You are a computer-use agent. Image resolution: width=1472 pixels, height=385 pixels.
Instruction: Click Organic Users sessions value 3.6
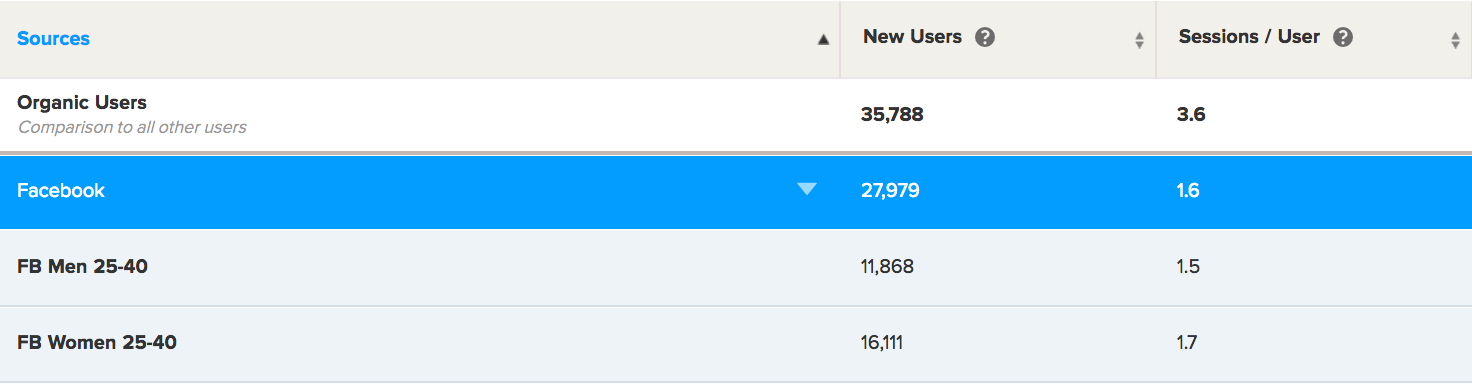(1191, 115)
